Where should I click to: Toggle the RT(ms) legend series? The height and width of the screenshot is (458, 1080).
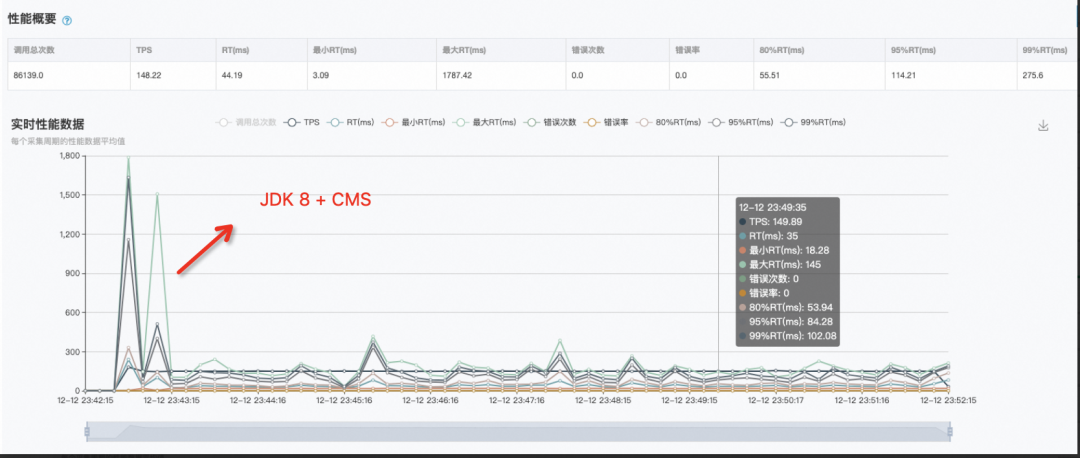[x=351, y=122]
